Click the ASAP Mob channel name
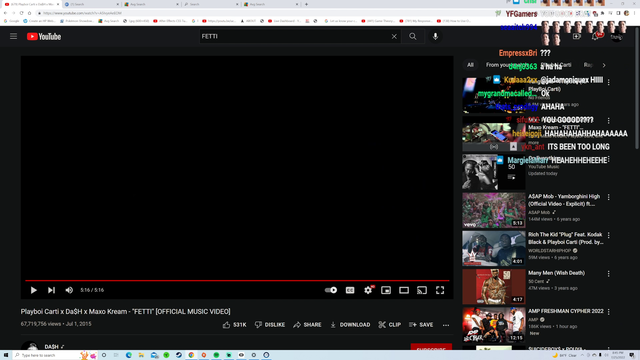This screenshot has width=640, height=360. 539,212
